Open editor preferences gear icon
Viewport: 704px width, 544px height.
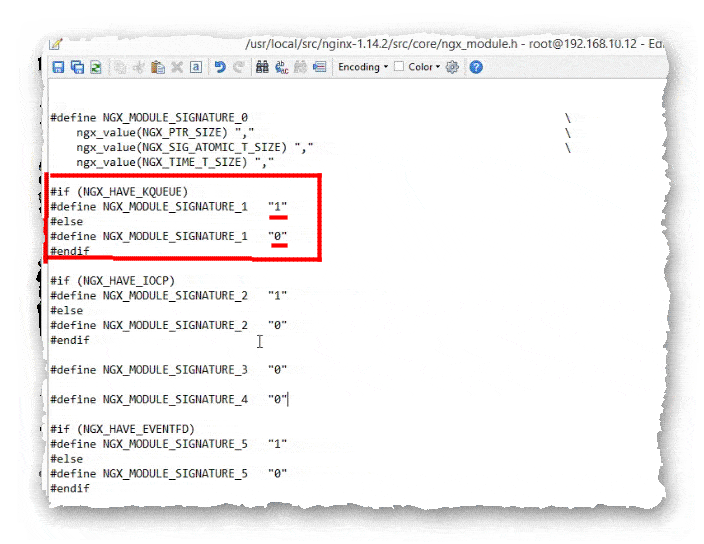(x=452, y=67)
